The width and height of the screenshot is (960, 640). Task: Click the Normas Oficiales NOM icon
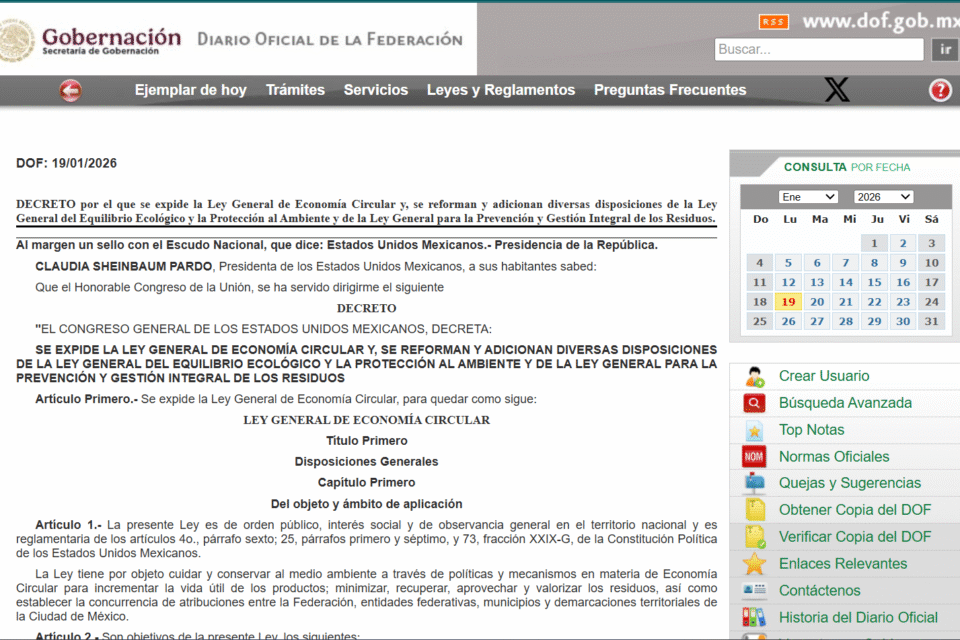[755, 457]
